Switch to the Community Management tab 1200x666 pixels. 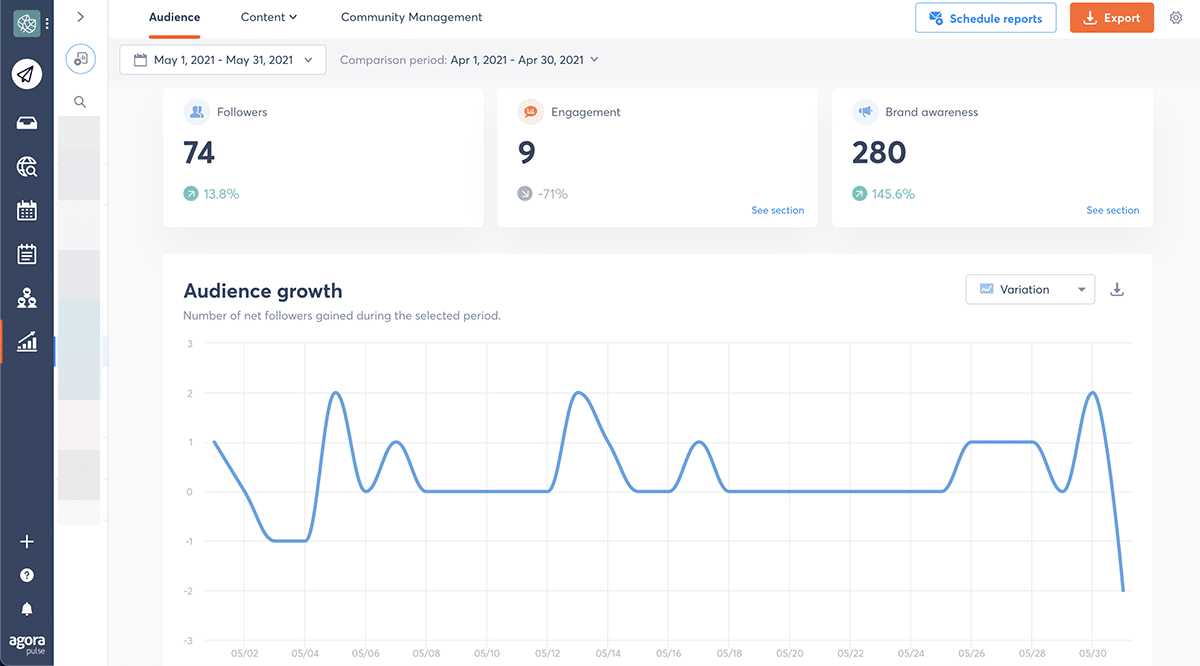(x=411, y=17)
